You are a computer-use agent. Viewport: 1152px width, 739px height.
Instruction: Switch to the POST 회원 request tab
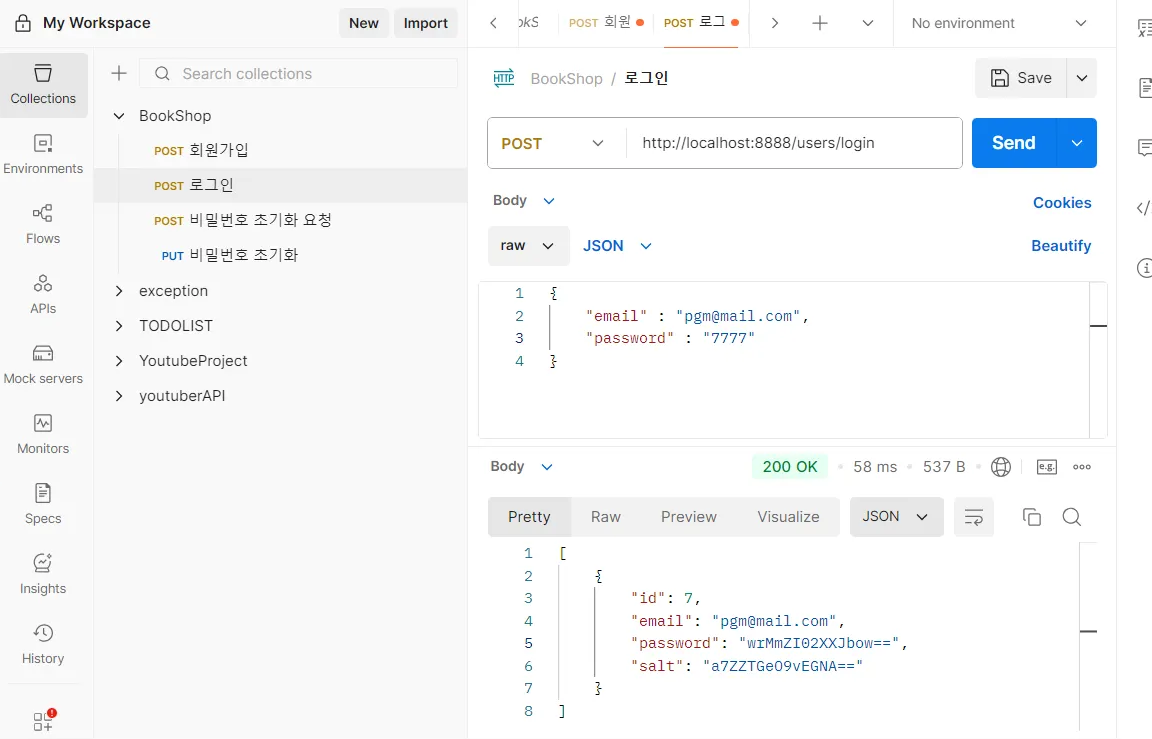pyautogui.click(x=606, y=23)
